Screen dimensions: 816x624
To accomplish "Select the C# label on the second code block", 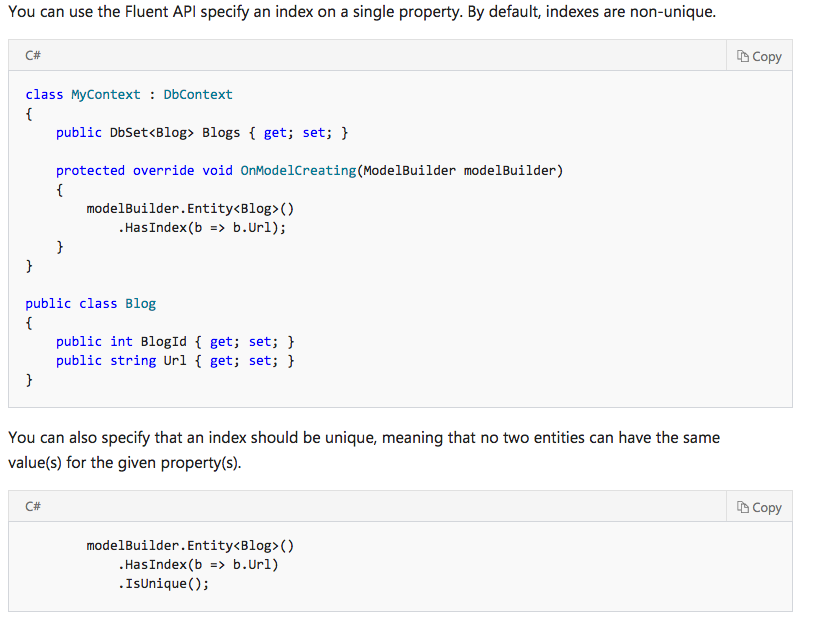I will [x=32, y=506].
